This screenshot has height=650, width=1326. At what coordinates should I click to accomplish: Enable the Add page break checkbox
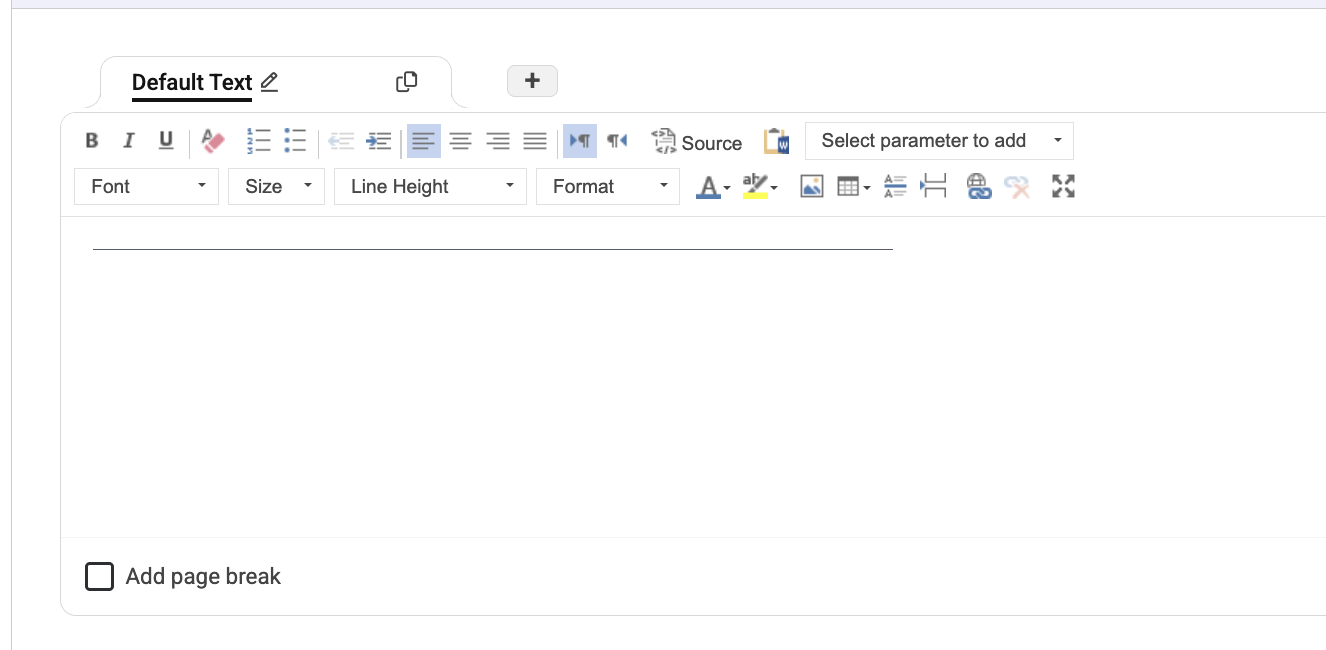[x=99, y=576]
